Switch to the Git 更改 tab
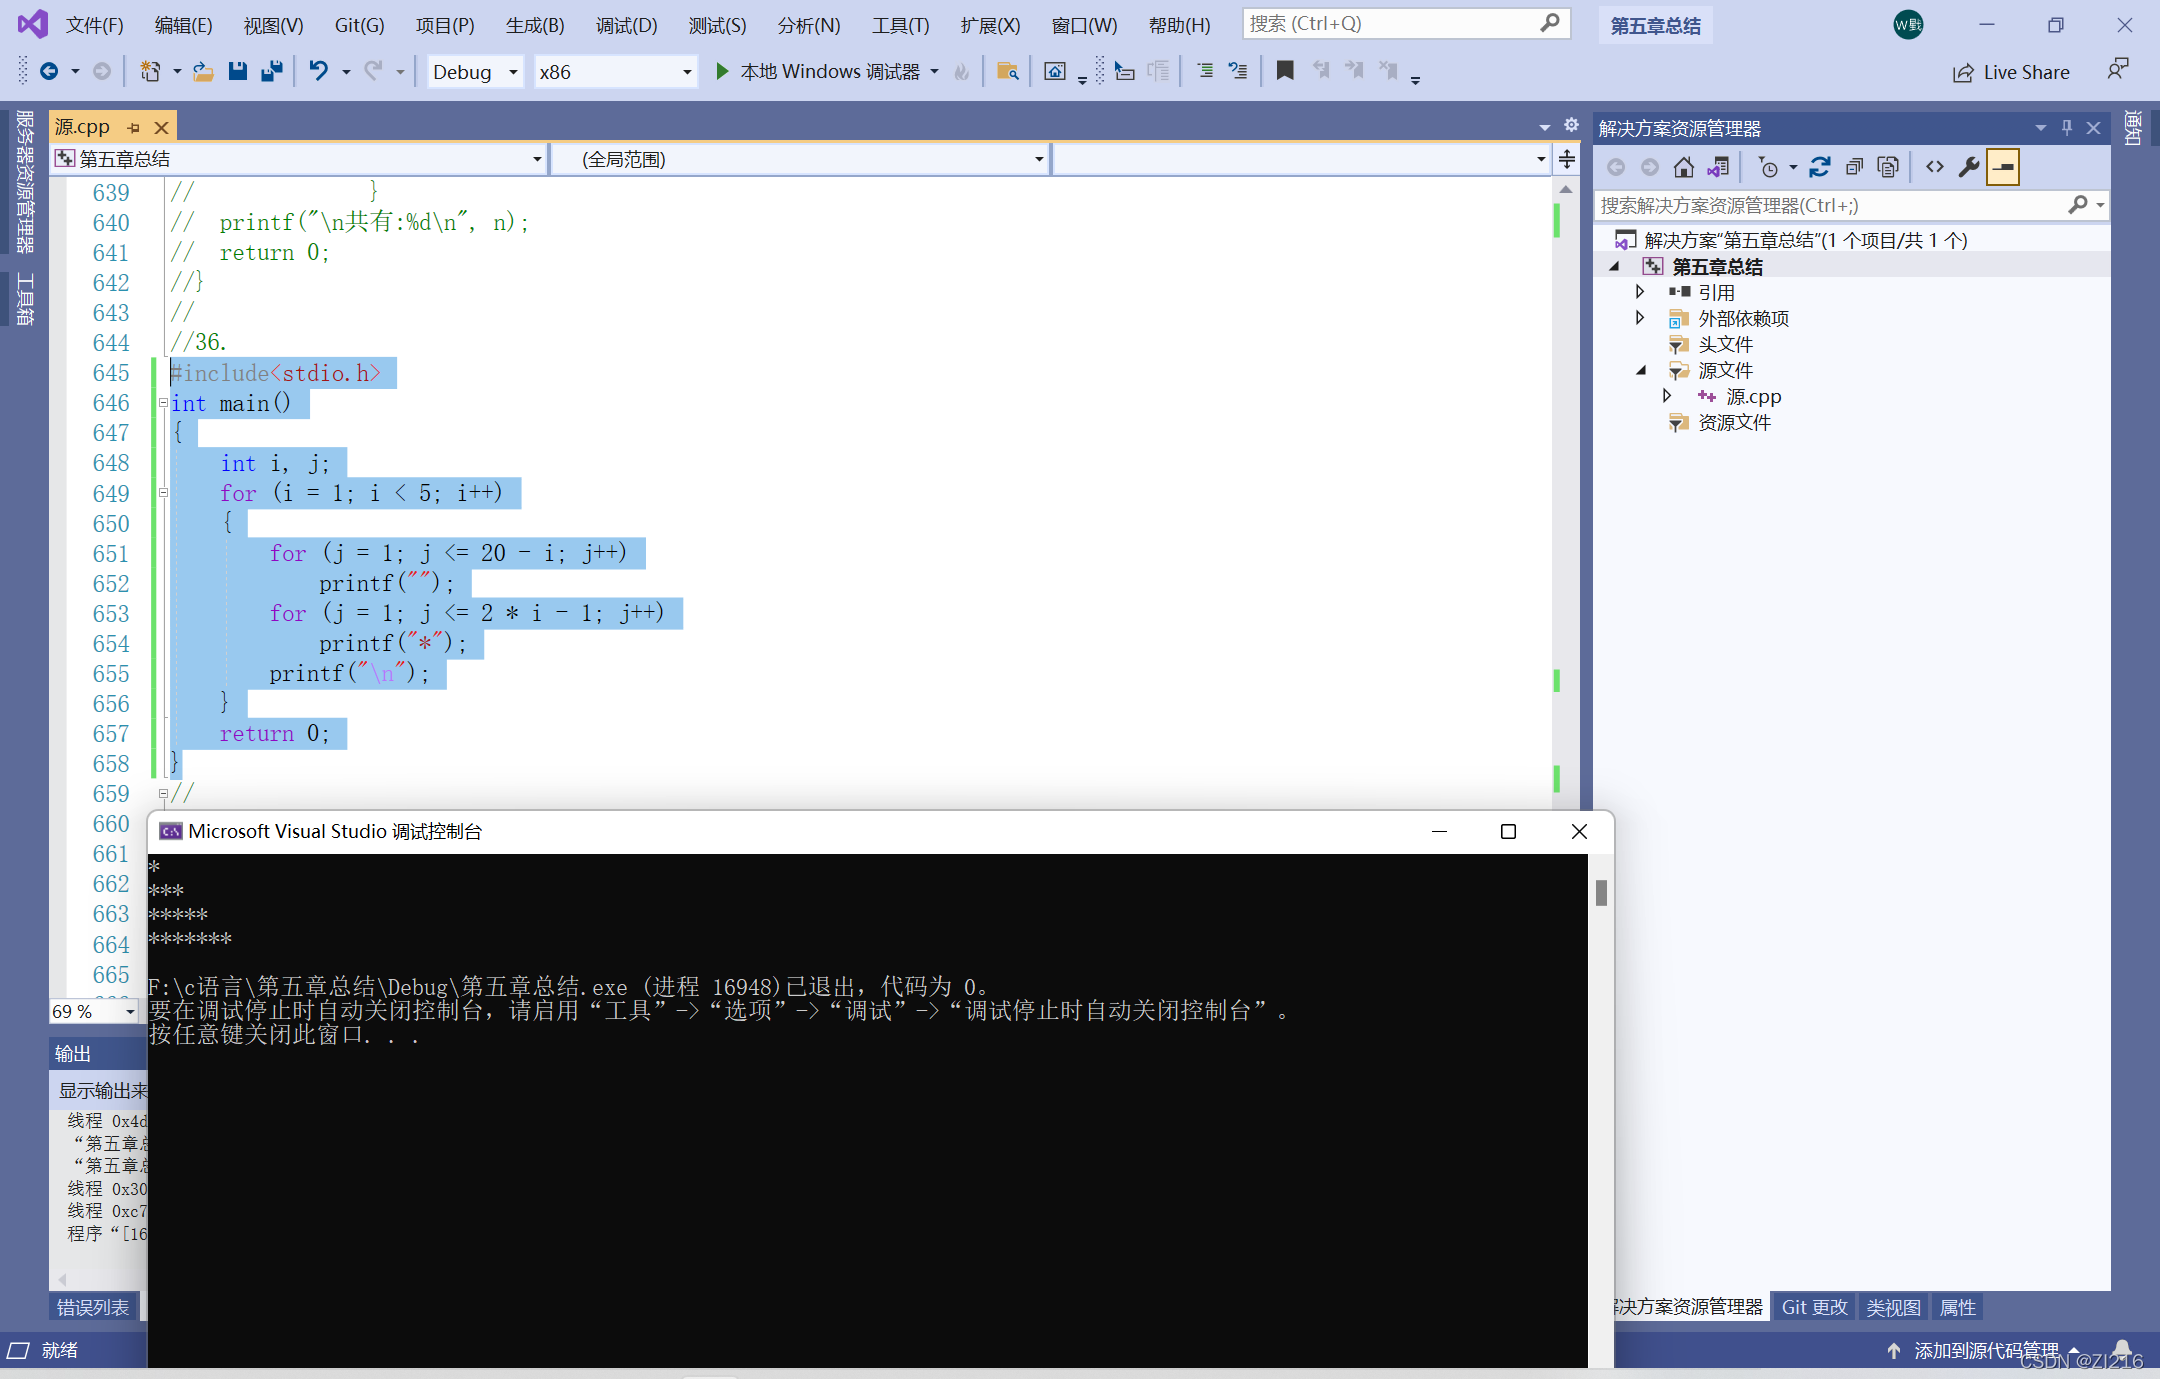 pos(1814,1307)
